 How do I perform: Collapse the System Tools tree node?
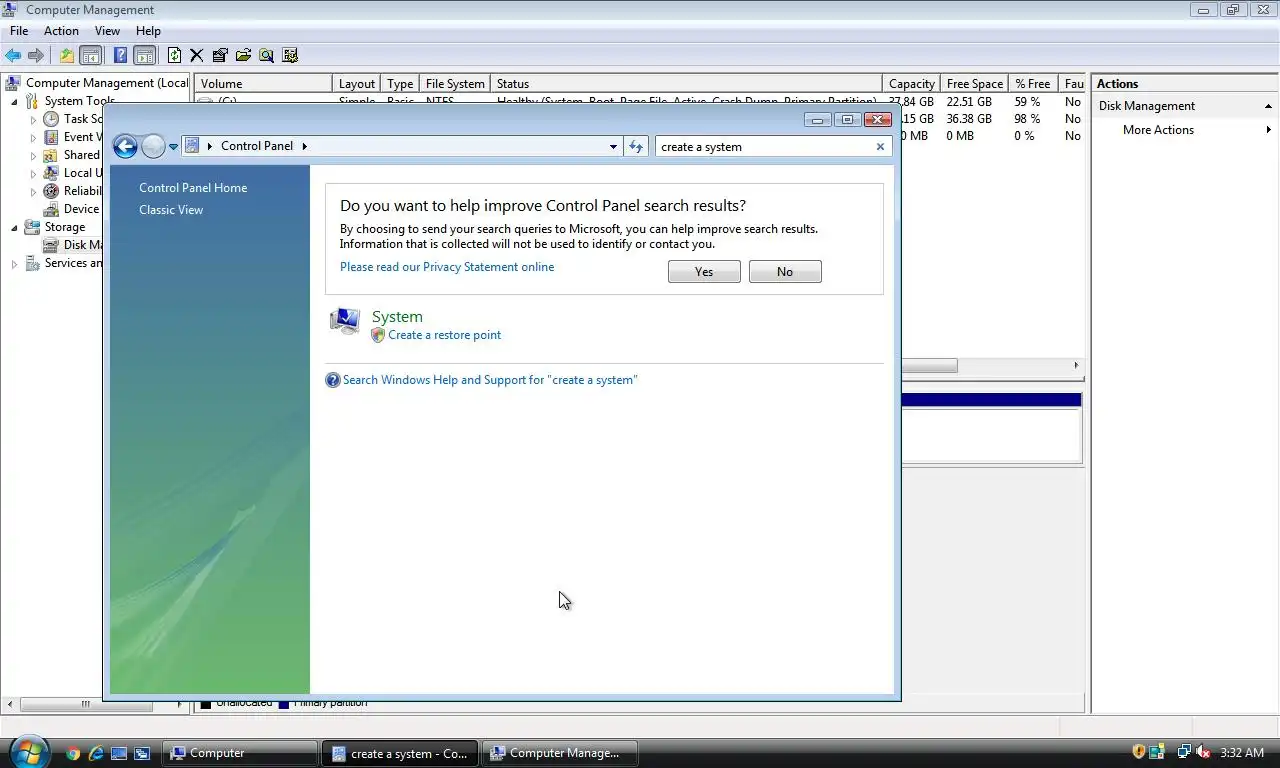(15, 101)
